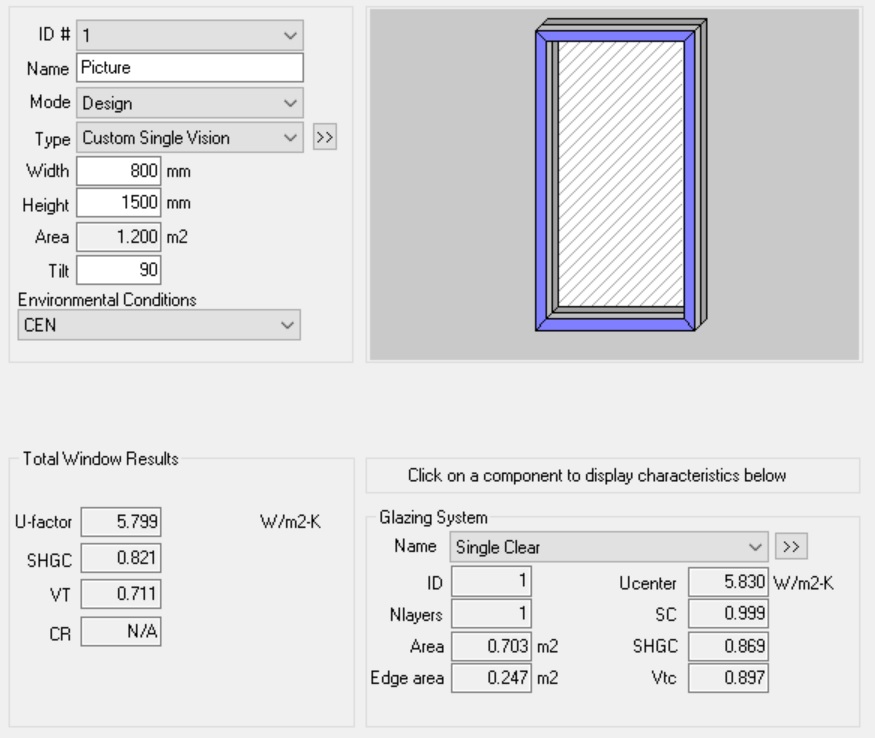Image resolution: width=875 pixels, height=738 pixels.
Task: Select the blue left frame member
Action: click(x=541, y=181)
